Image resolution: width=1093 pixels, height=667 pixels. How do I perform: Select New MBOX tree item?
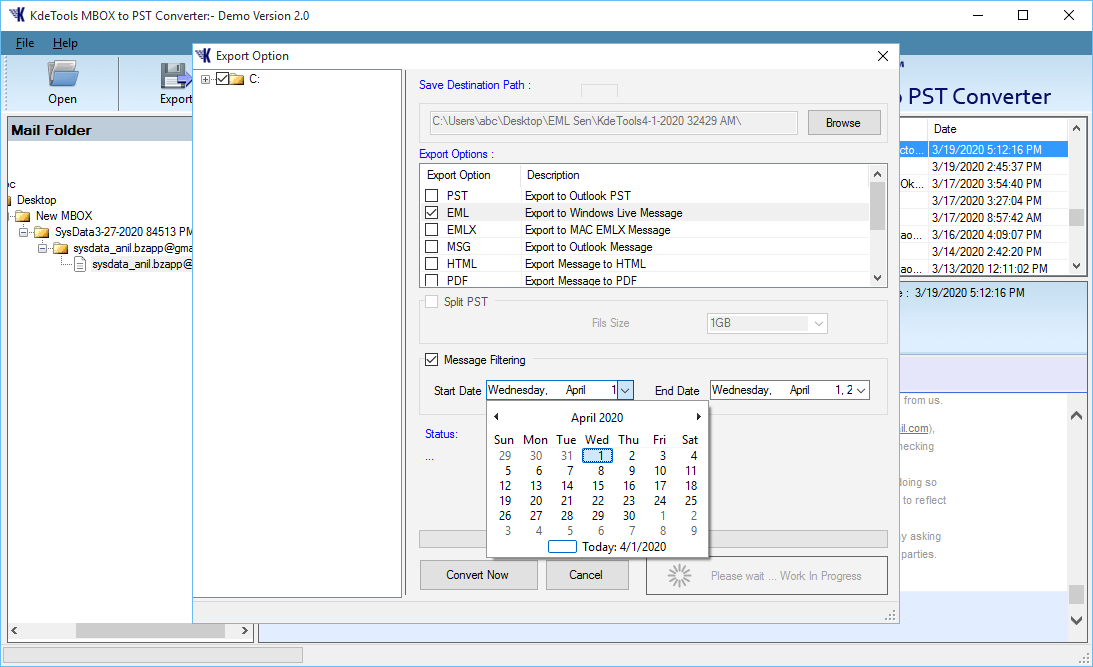[x=64, y=216]
